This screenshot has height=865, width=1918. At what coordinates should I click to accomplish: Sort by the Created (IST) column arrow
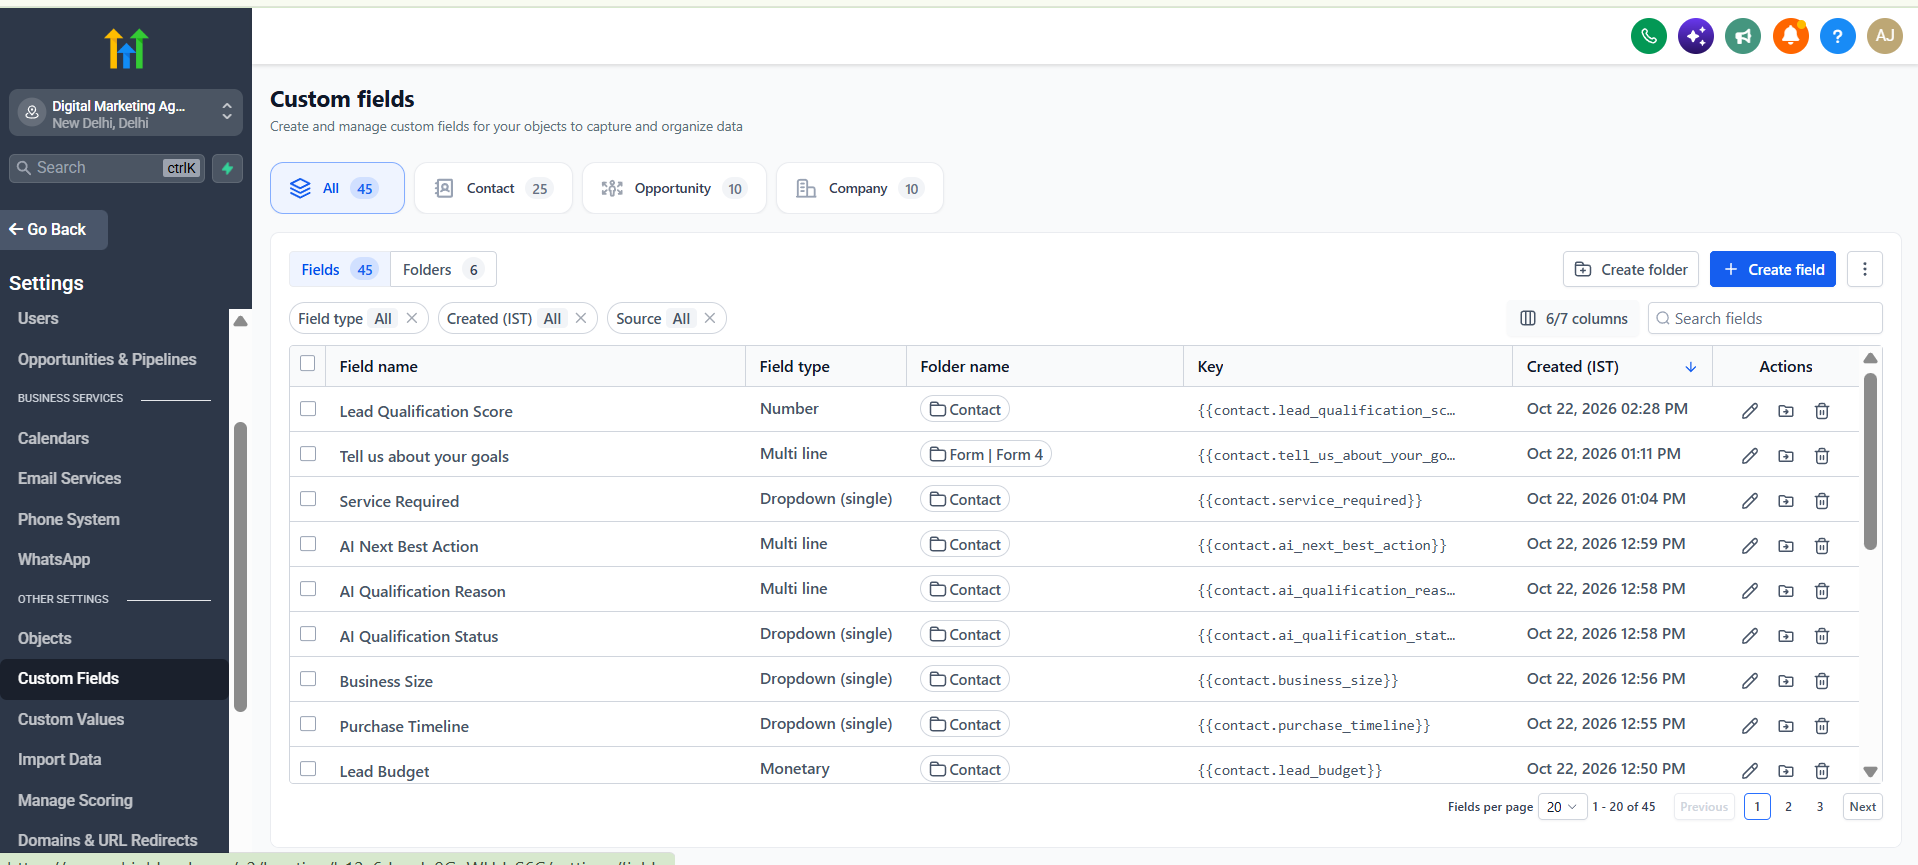(x=1691, y=367)
